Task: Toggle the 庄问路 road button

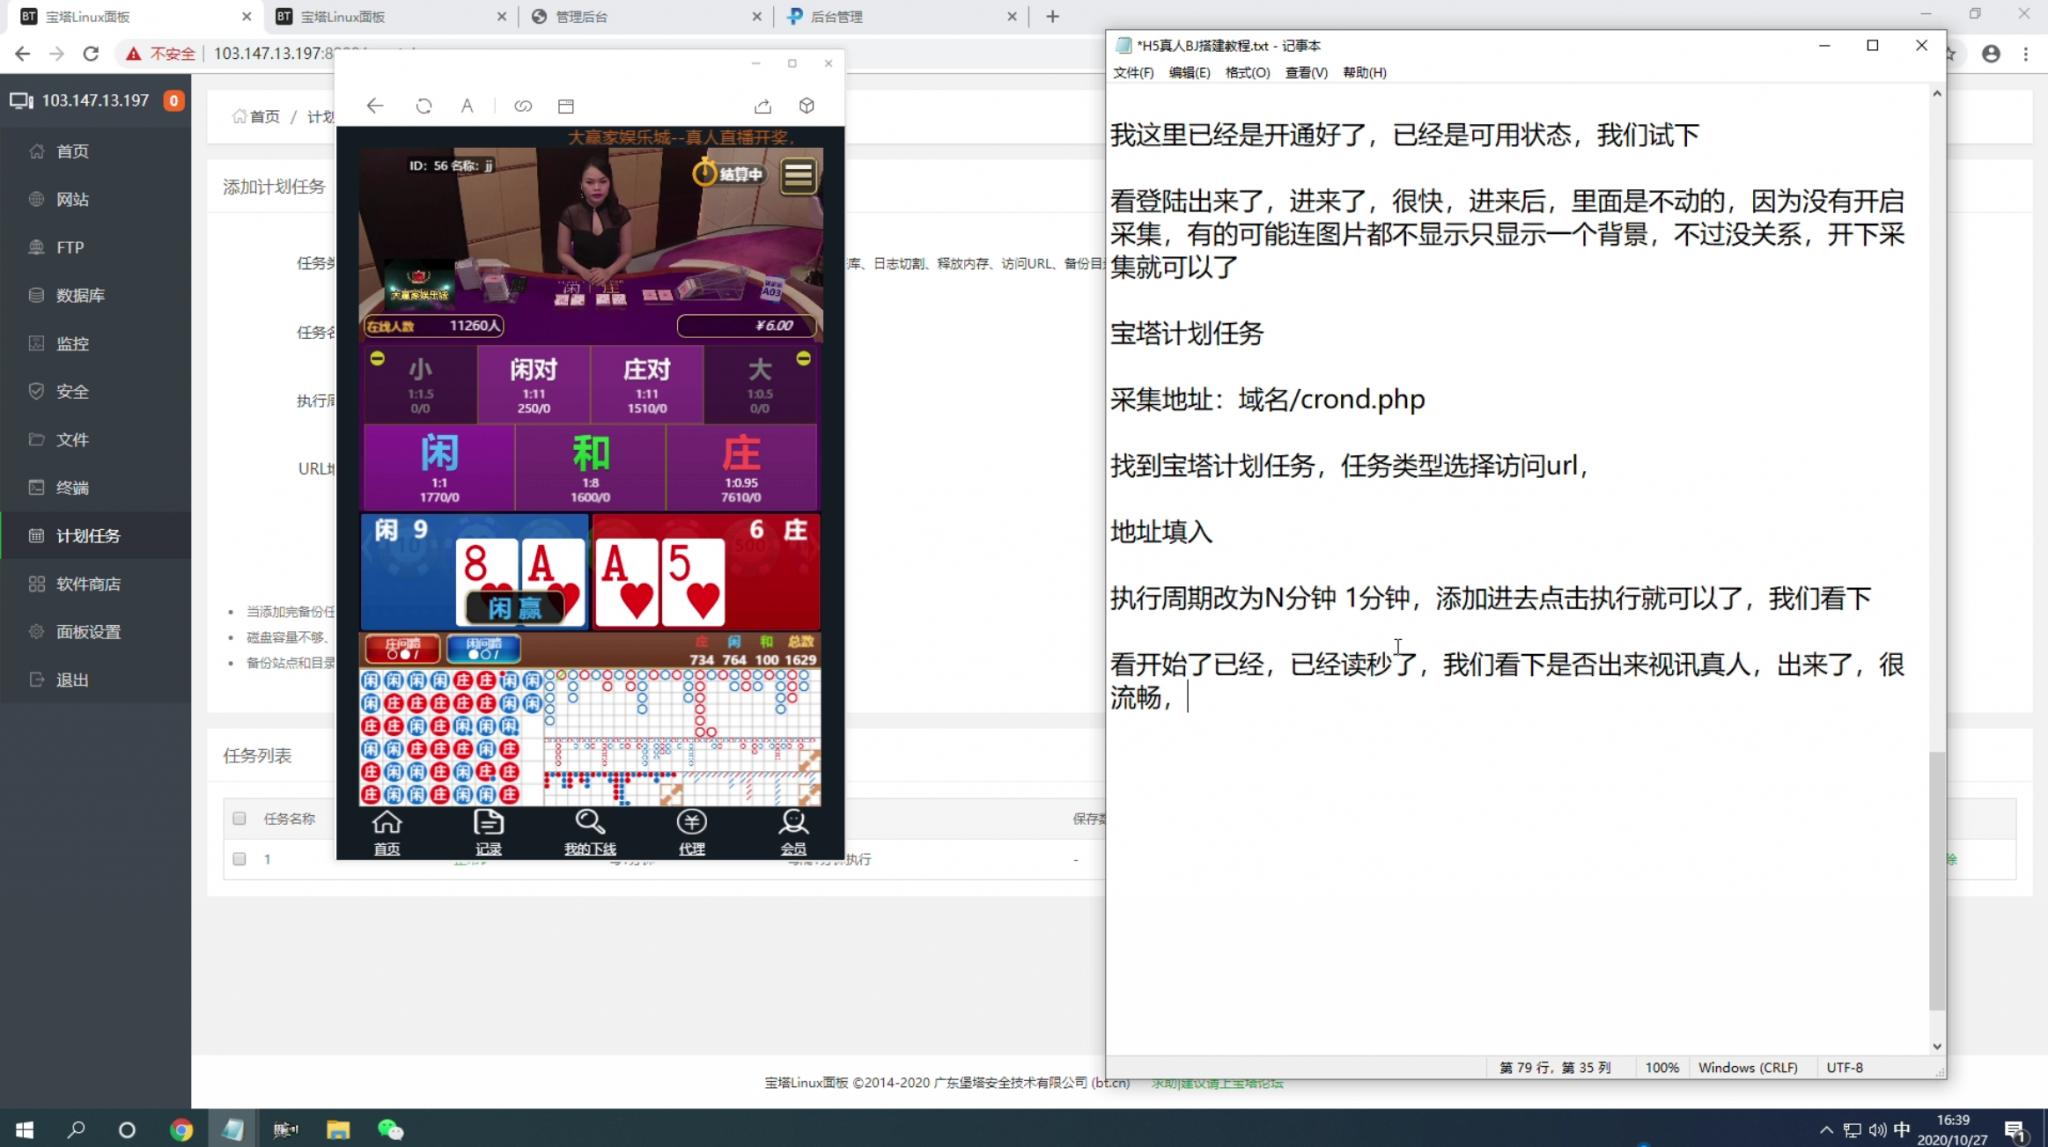Action: coord(402,649)
